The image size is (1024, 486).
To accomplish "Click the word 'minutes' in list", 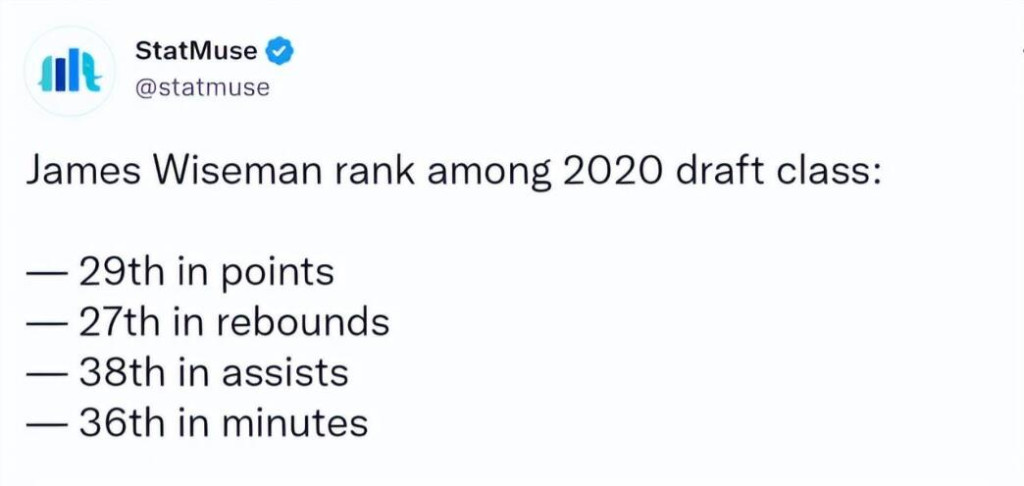I will 295,423.
